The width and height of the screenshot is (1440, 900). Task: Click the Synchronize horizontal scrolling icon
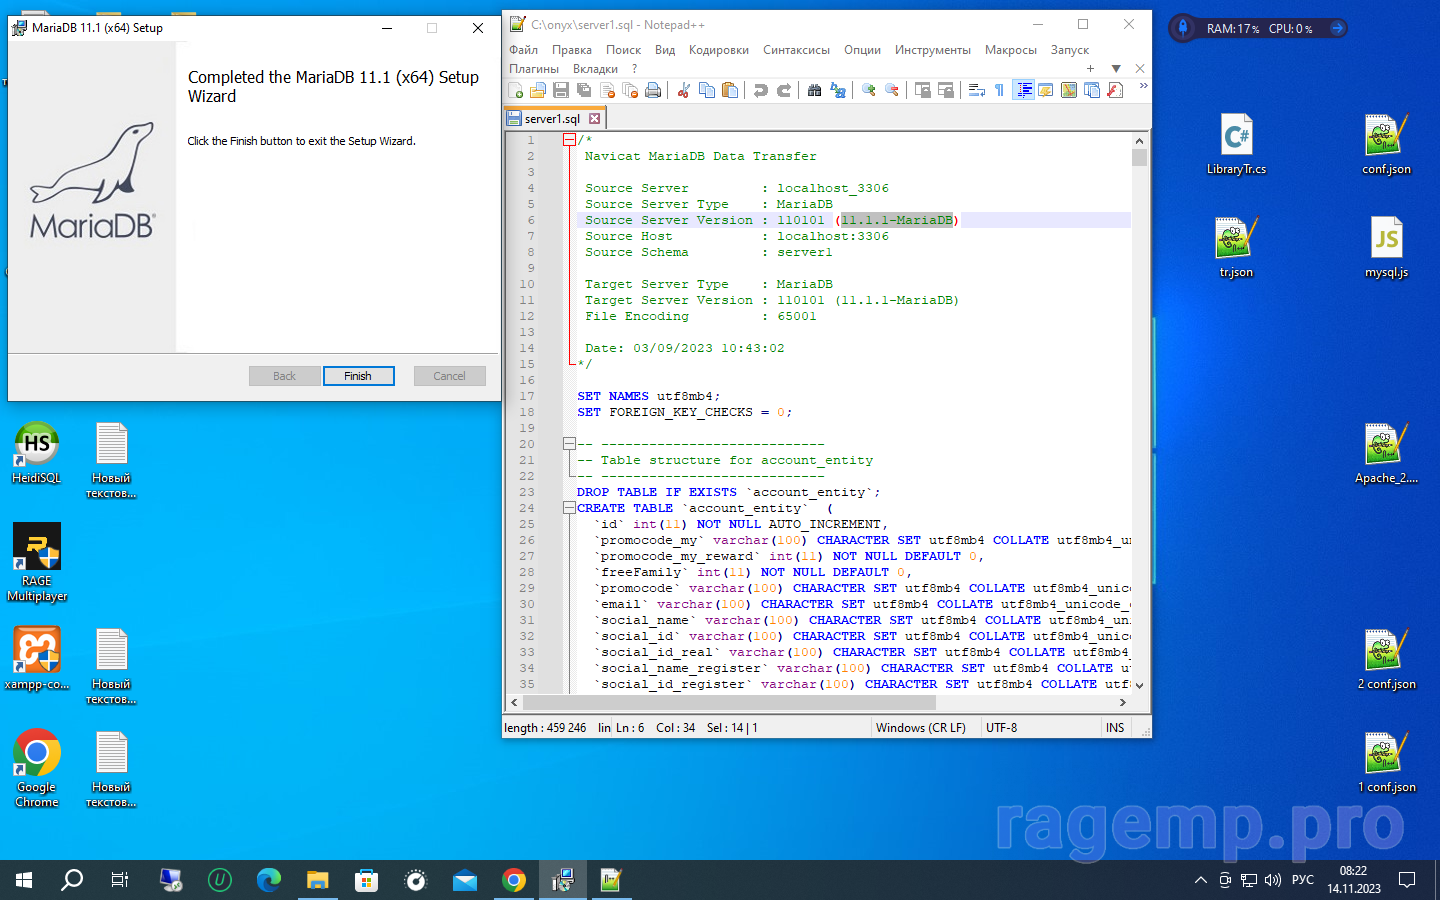946,90
